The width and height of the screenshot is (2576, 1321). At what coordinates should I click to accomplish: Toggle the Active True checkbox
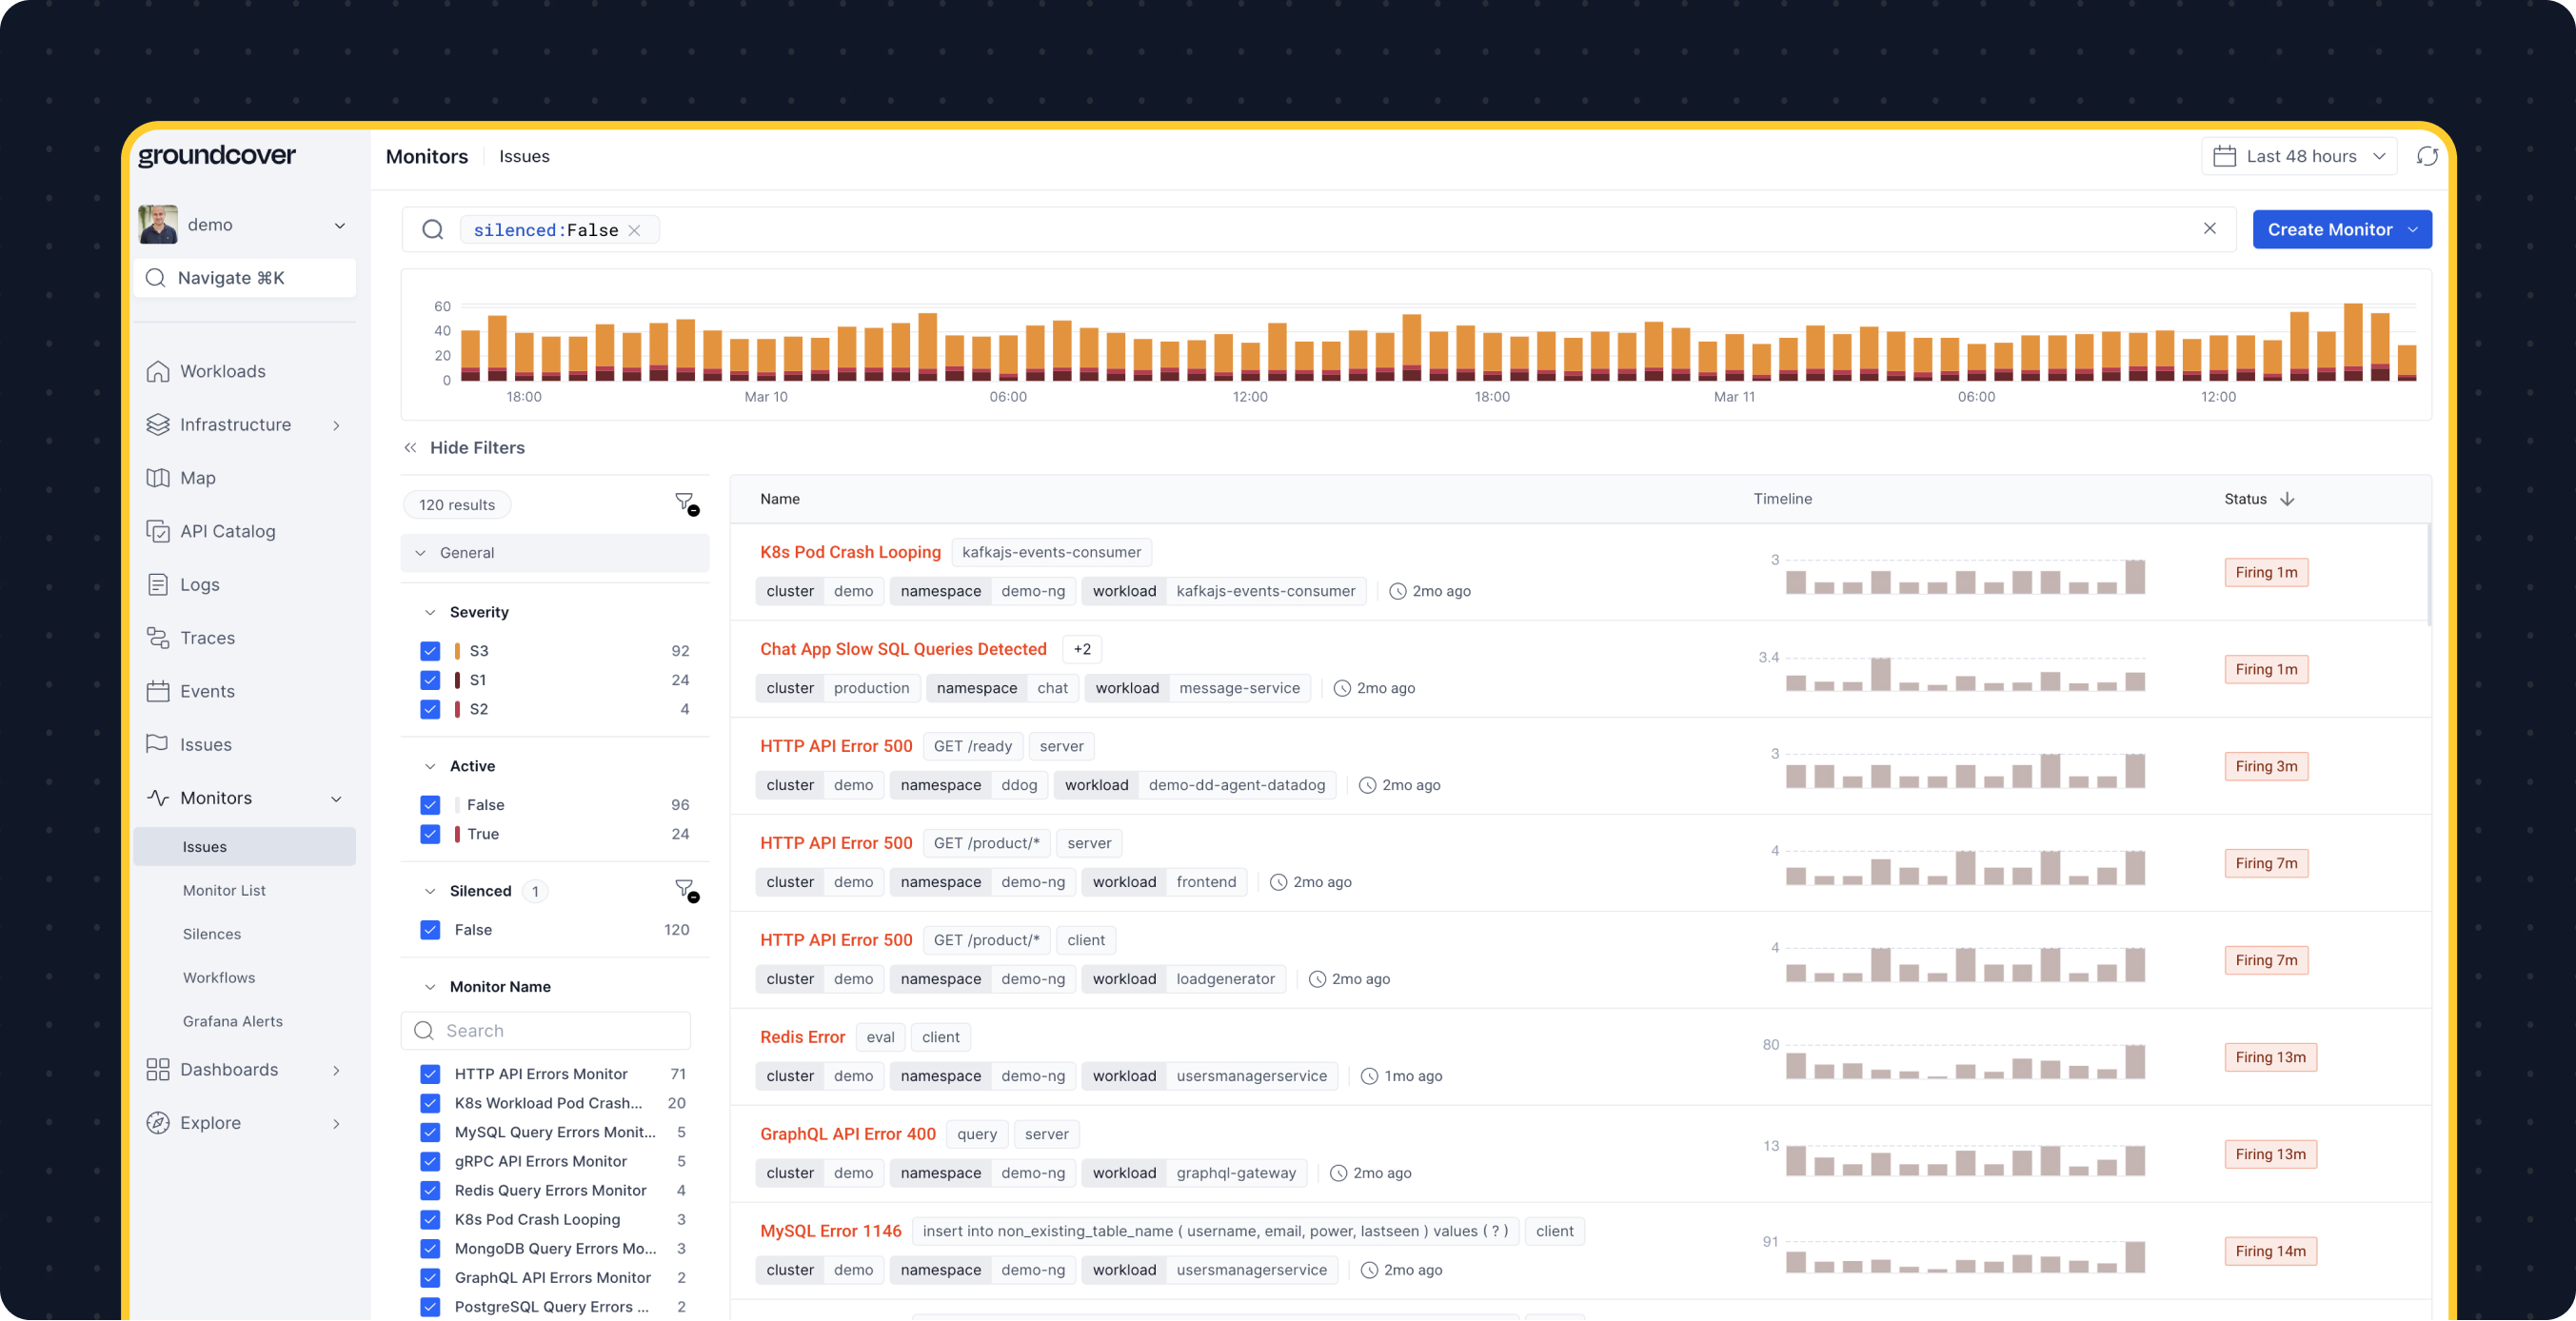click(430, 834)
